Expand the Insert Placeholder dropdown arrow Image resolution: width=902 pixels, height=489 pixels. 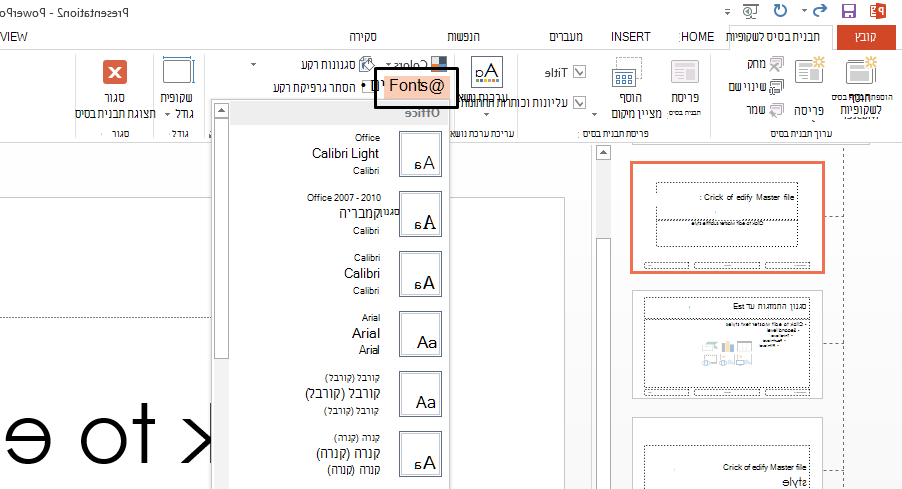coord(594,114)
